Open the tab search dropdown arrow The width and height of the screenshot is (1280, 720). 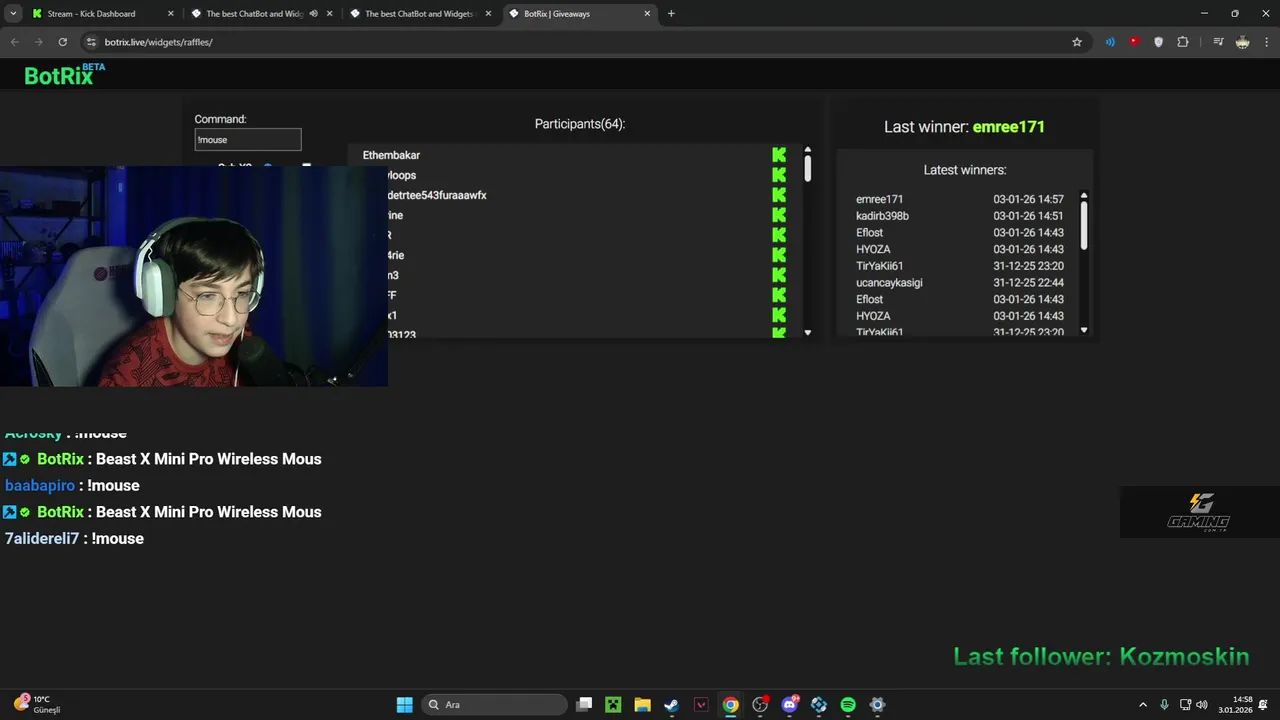13,14
